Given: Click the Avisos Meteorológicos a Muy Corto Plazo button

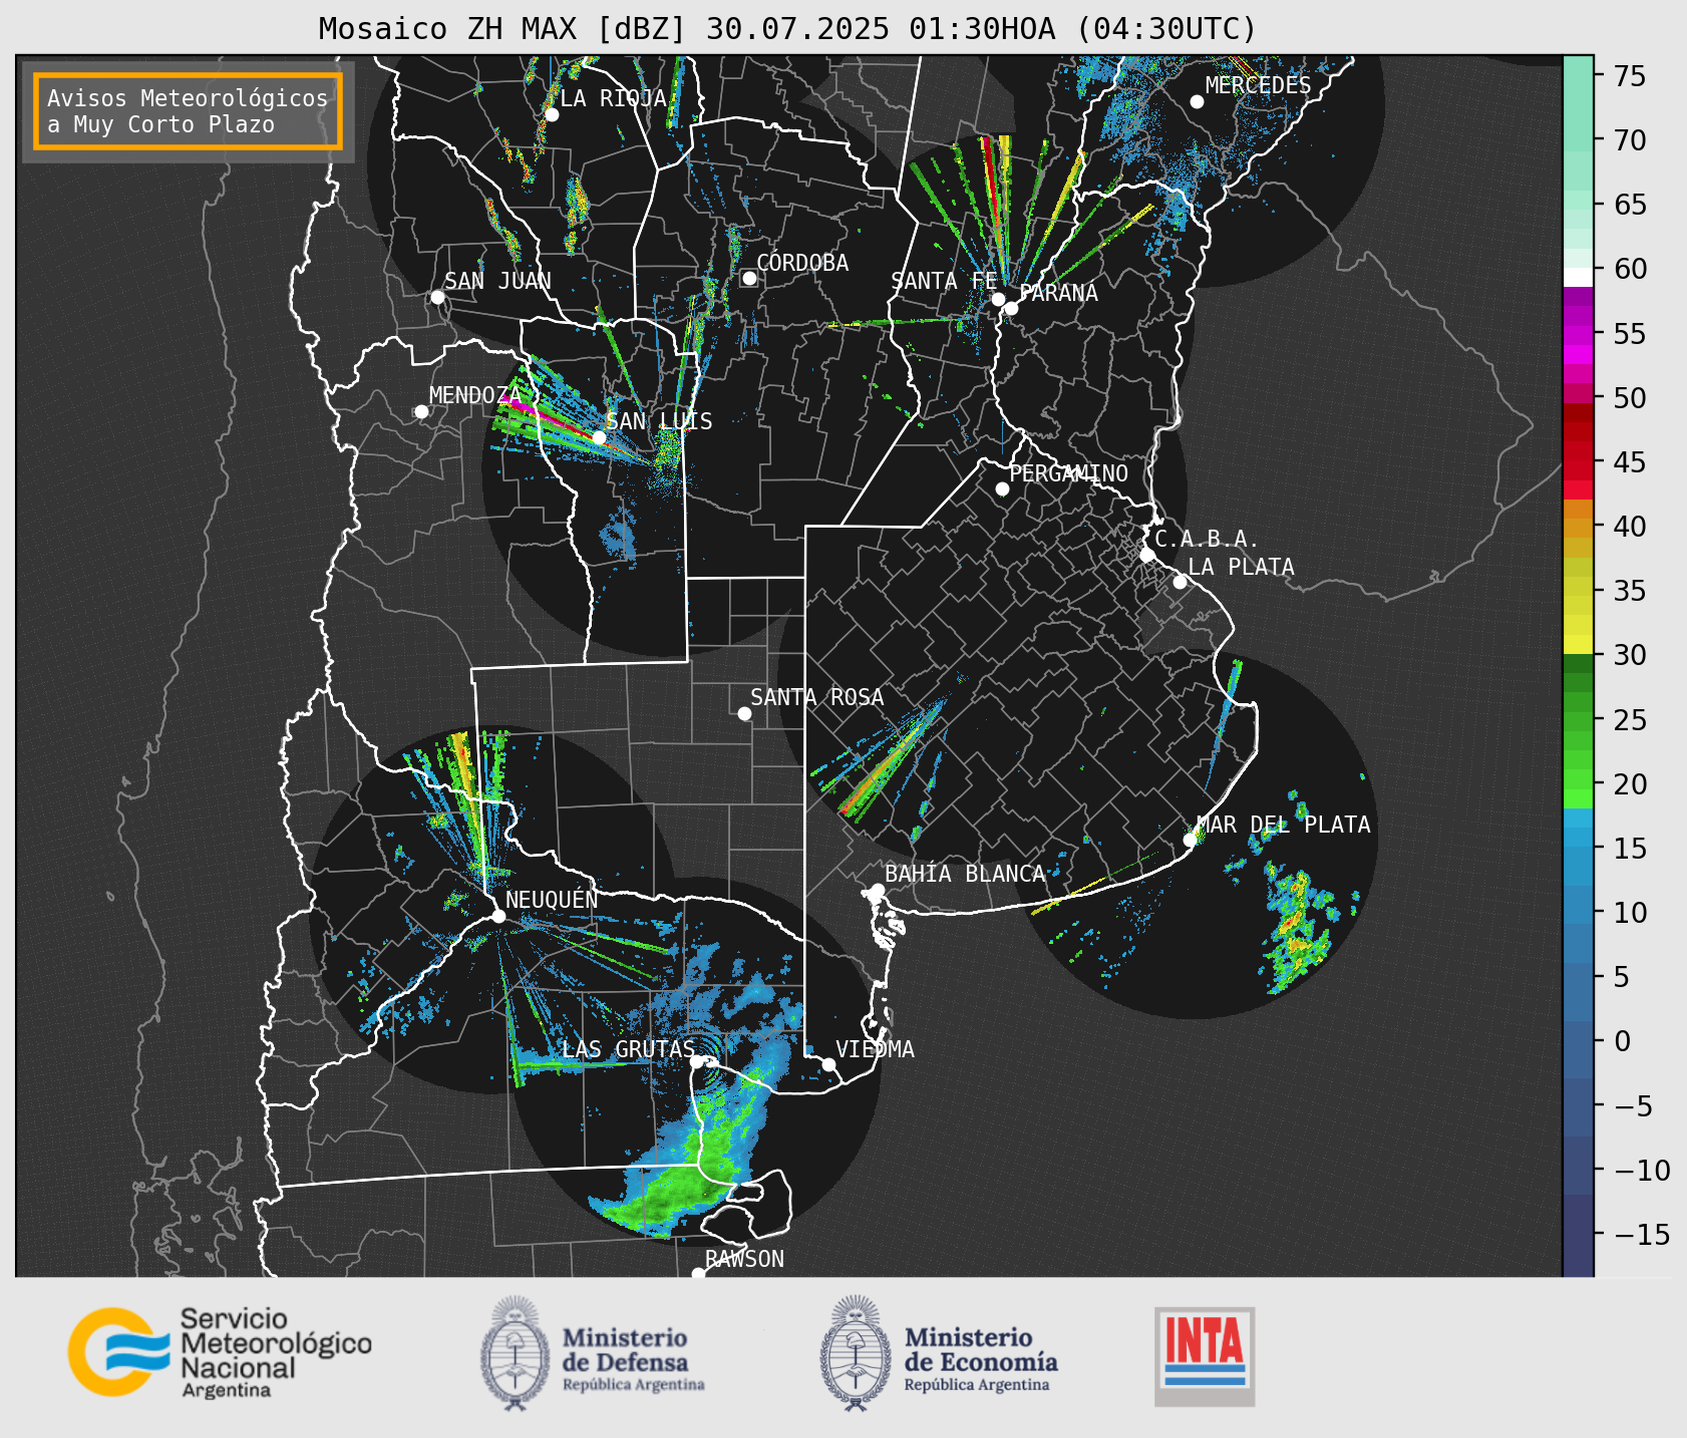Looking at the screenshot, I should [188, 111].
